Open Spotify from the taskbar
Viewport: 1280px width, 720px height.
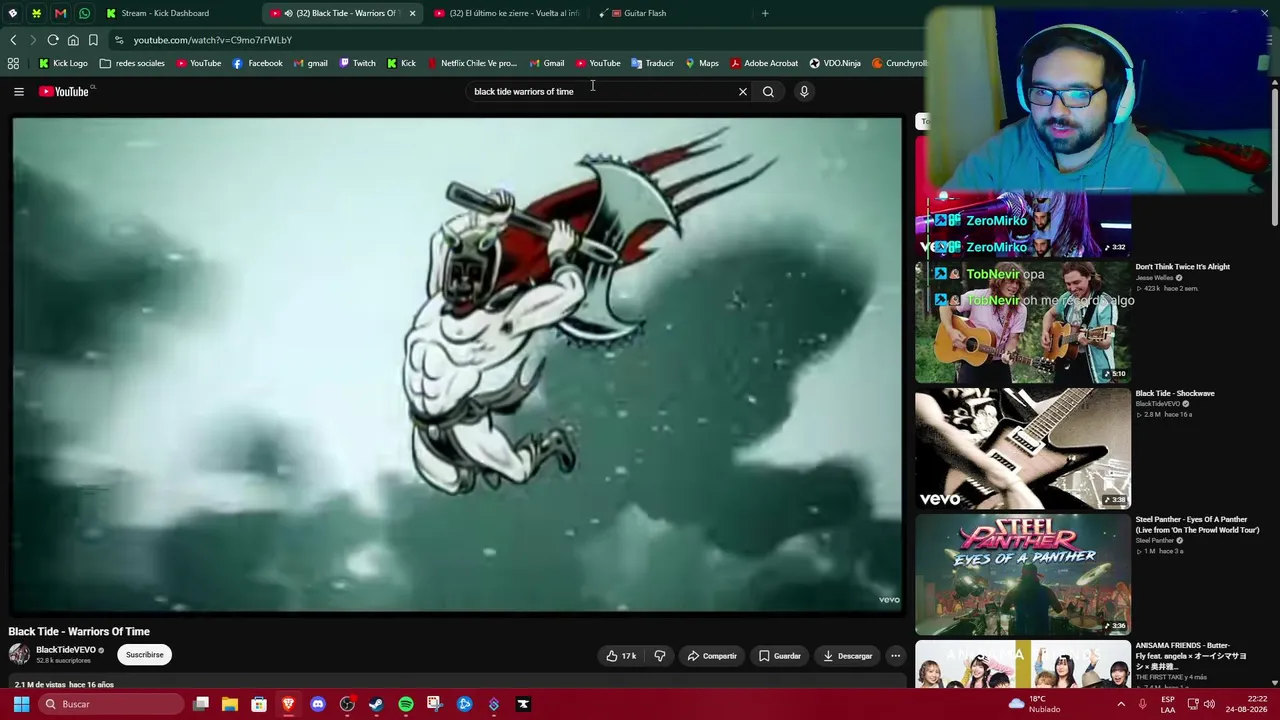tap(405, 704)
